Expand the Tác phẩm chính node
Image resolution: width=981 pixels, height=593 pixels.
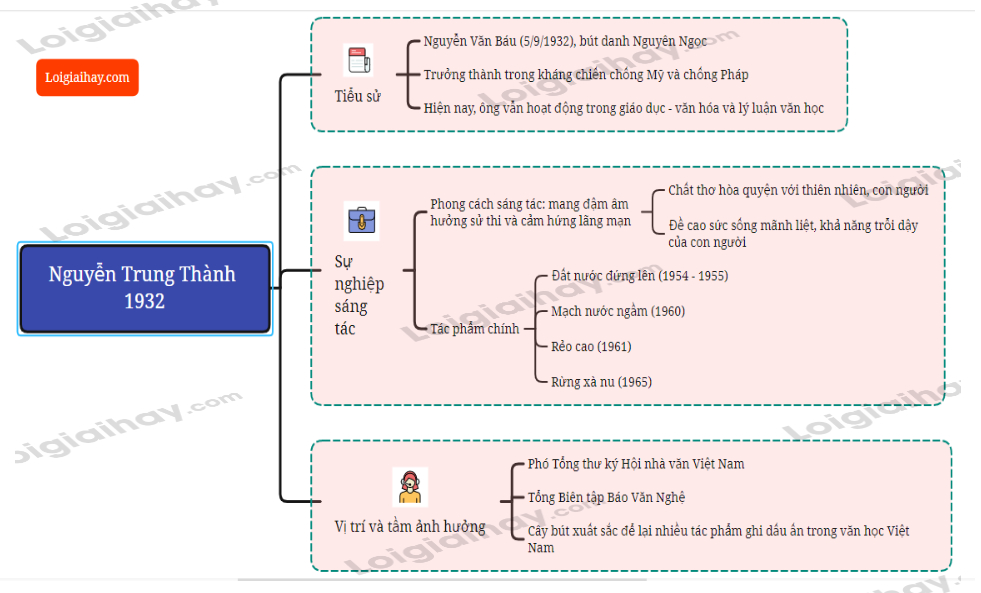474,328
